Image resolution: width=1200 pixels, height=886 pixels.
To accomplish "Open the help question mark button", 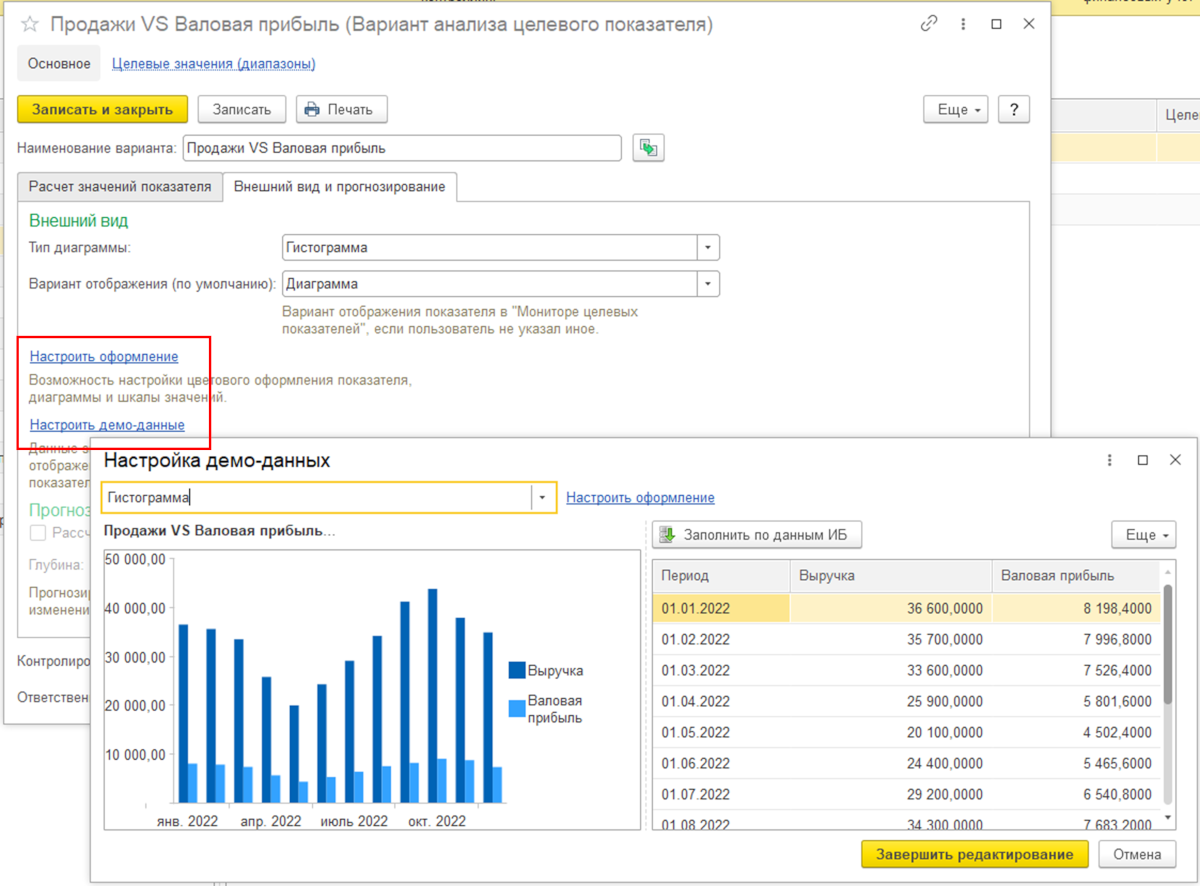I will pos(1014,109).
